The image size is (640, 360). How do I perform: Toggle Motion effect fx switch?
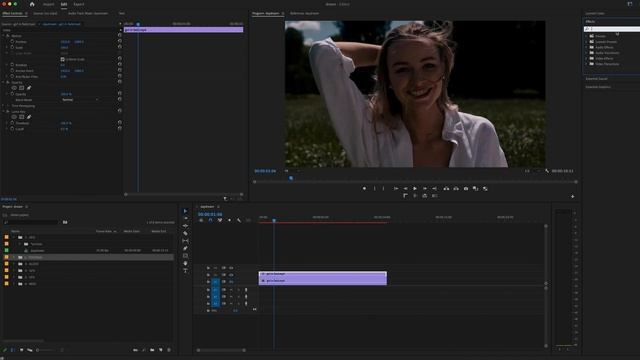tap(8, 36)
